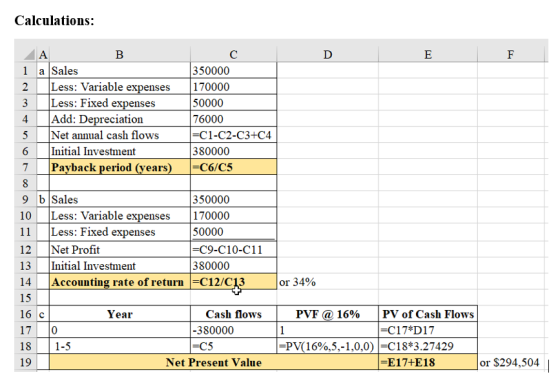Image resolution: width=560 pixels, height=381 pixels.
Task: Click the -380000 cash flow cell
Action: click(x=234, y=330)
